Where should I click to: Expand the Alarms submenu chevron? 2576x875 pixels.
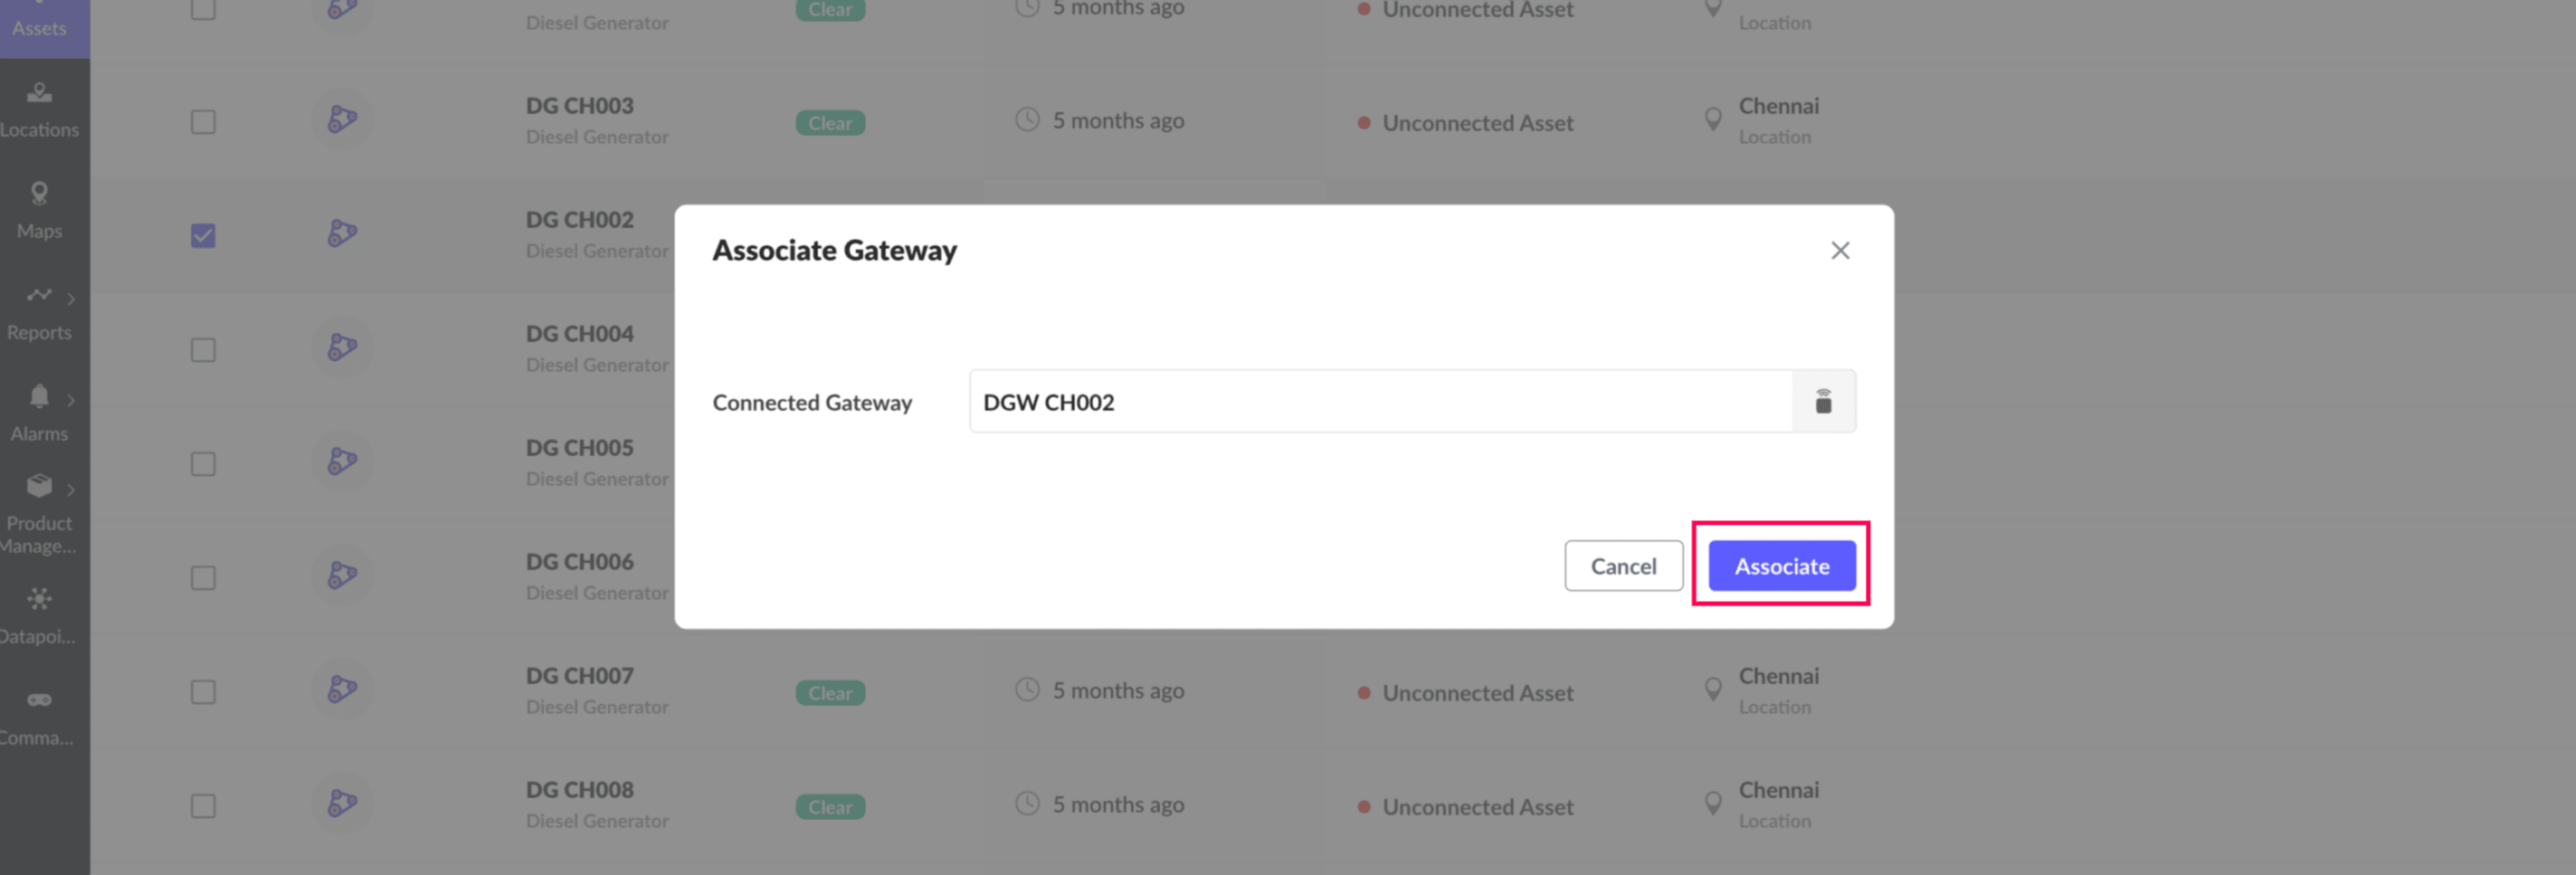pyautogui.click(x=71, y=400)
